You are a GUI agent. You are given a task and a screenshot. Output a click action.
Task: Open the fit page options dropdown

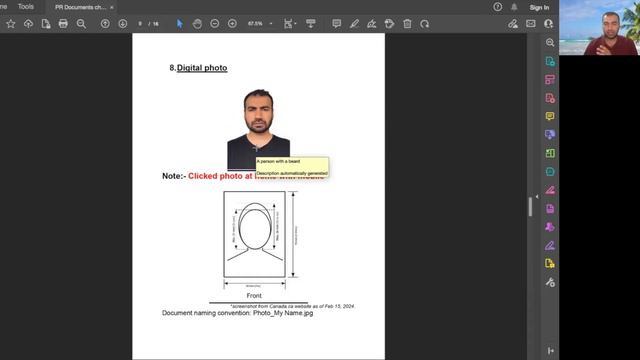290,24
